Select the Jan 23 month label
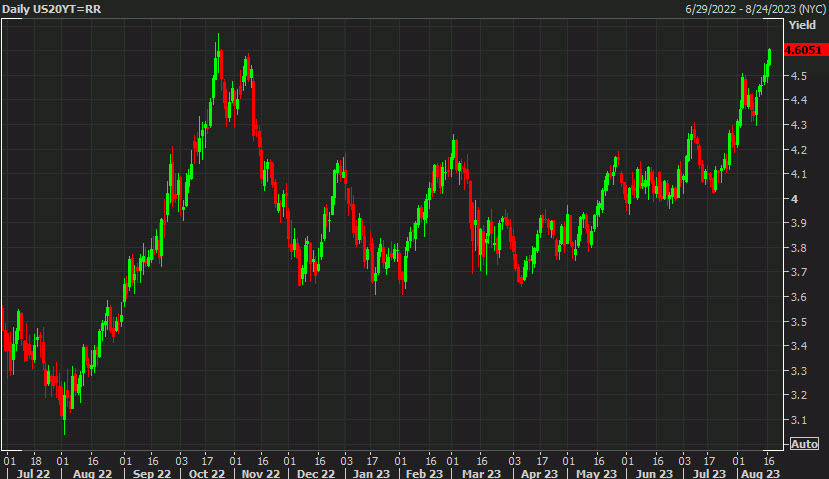Image resolution: width=829 pixels, height=479 pixels. click(371, 473)
